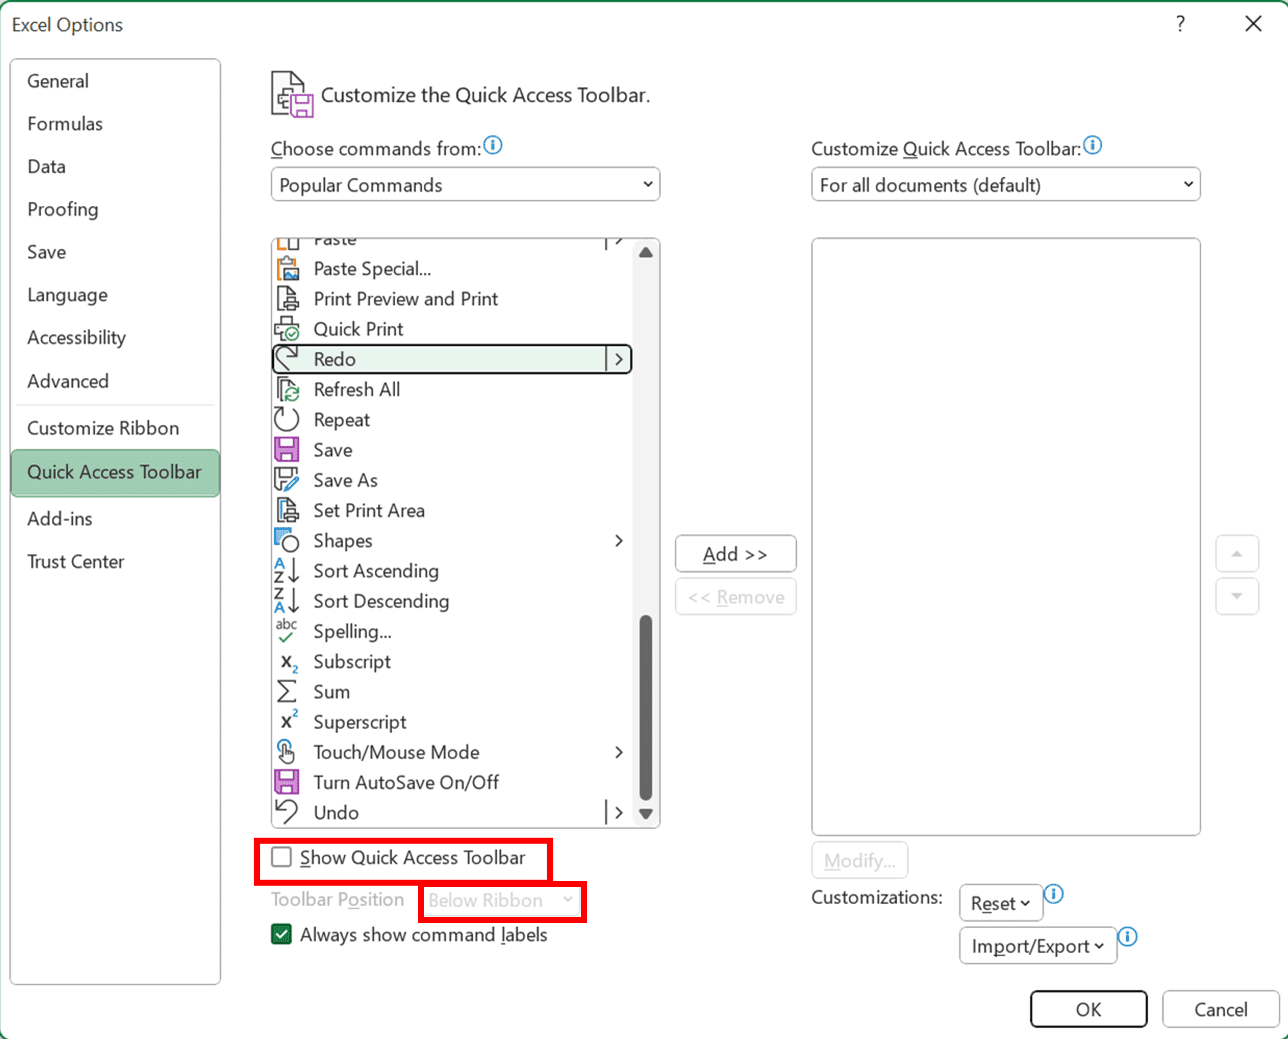1288x1039 pixels.
Task: Open the Language options category
Action: point(115,295)
